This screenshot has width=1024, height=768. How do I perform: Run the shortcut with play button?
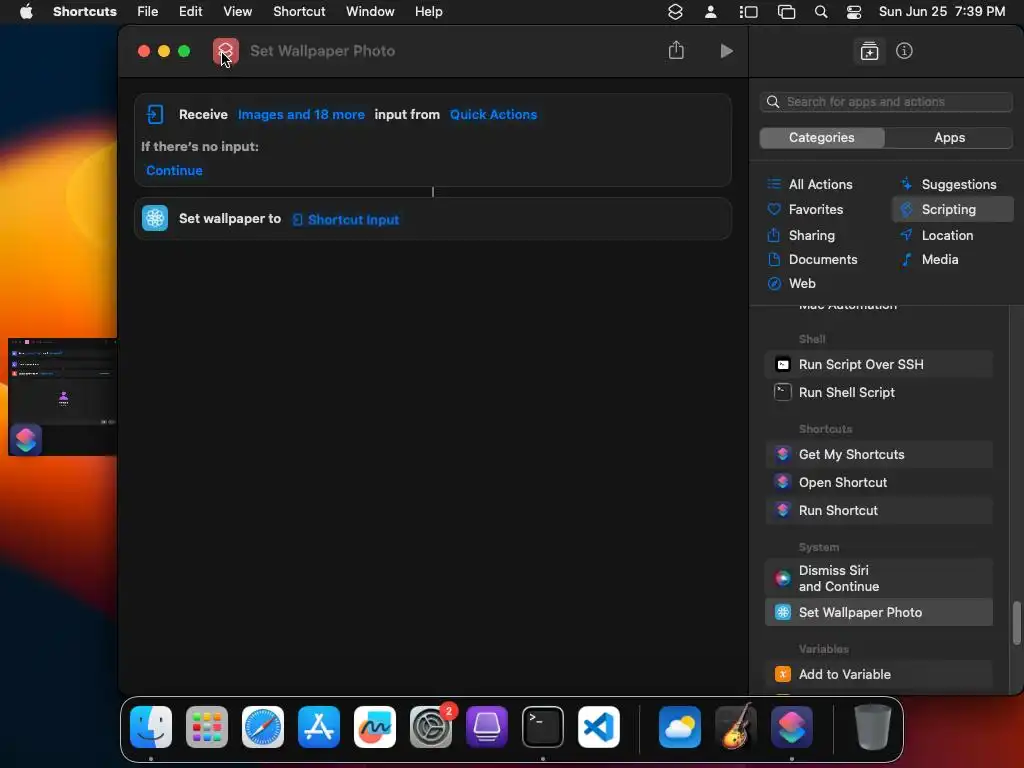tap(726, 51)
